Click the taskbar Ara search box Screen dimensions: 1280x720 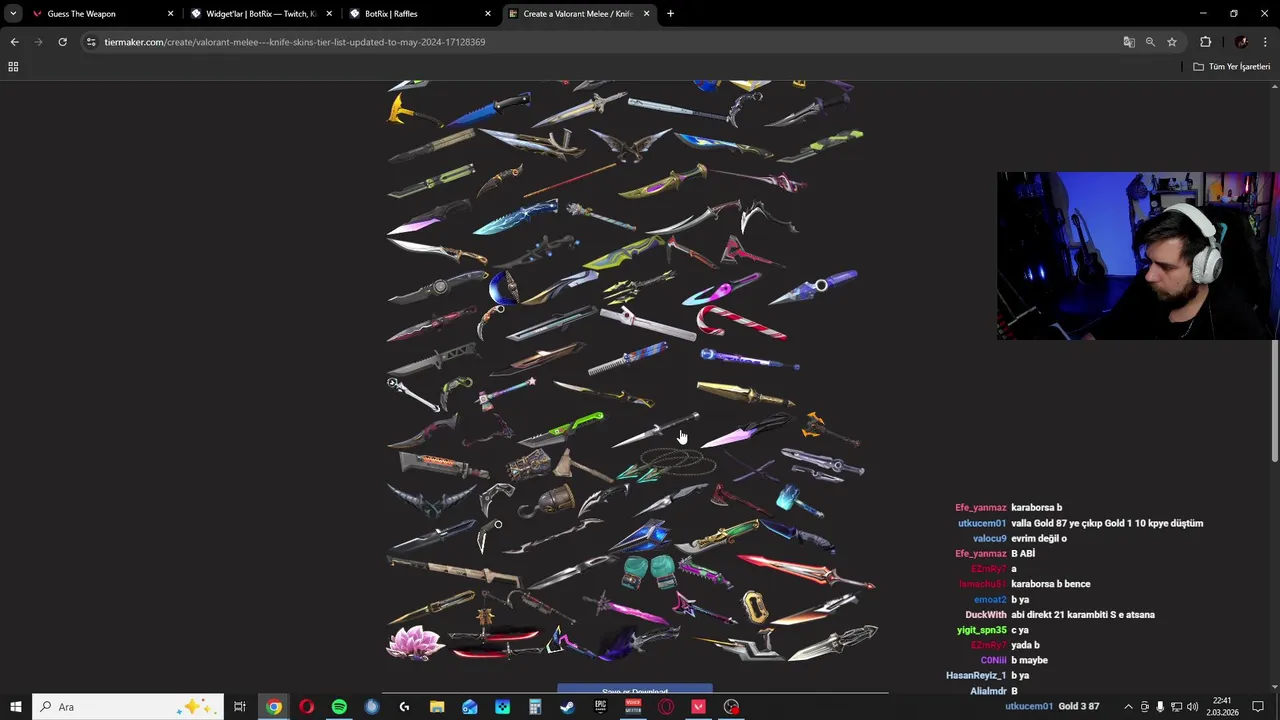128,707
